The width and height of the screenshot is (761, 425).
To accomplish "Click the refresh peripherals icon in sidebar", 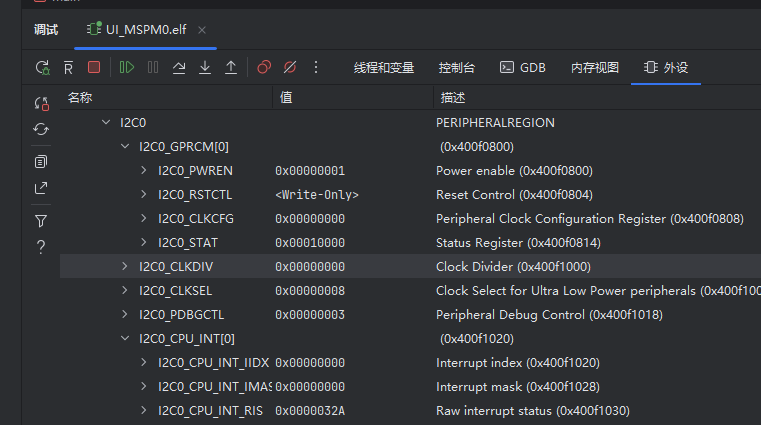I will pos(41,129).
